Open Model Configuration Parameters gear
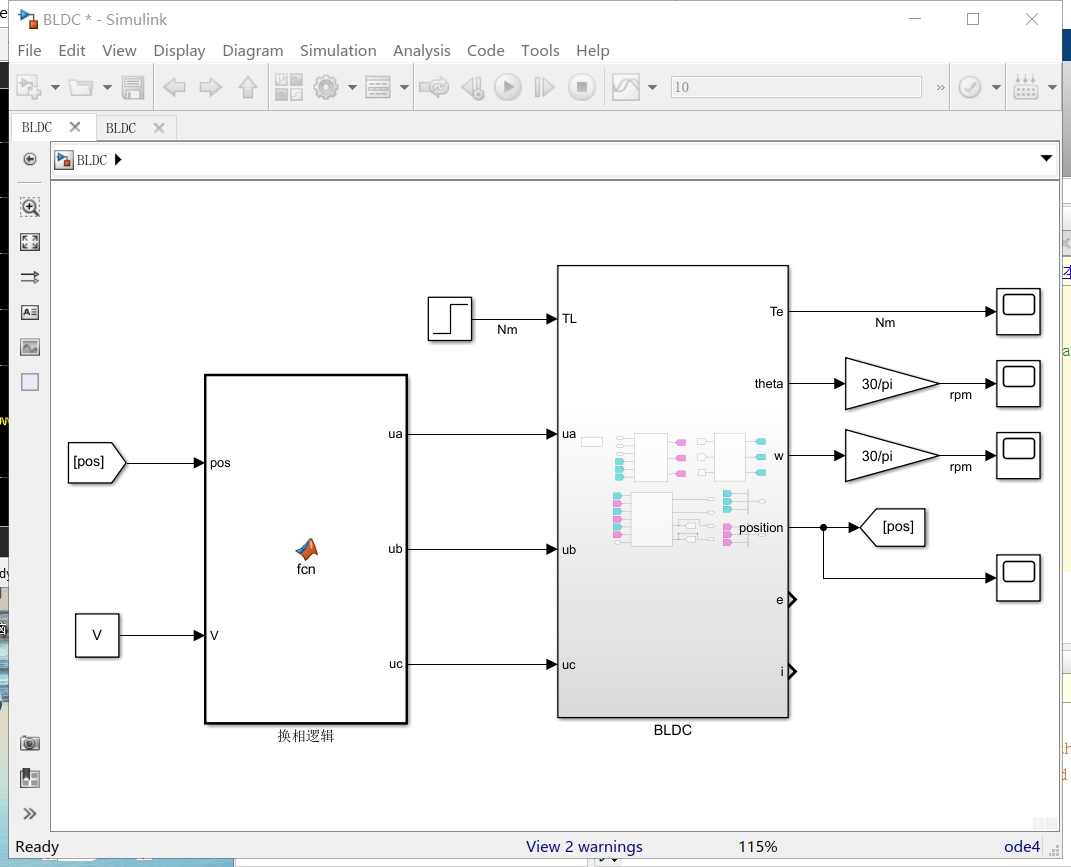1071x867 pixels. pos(326,87)
